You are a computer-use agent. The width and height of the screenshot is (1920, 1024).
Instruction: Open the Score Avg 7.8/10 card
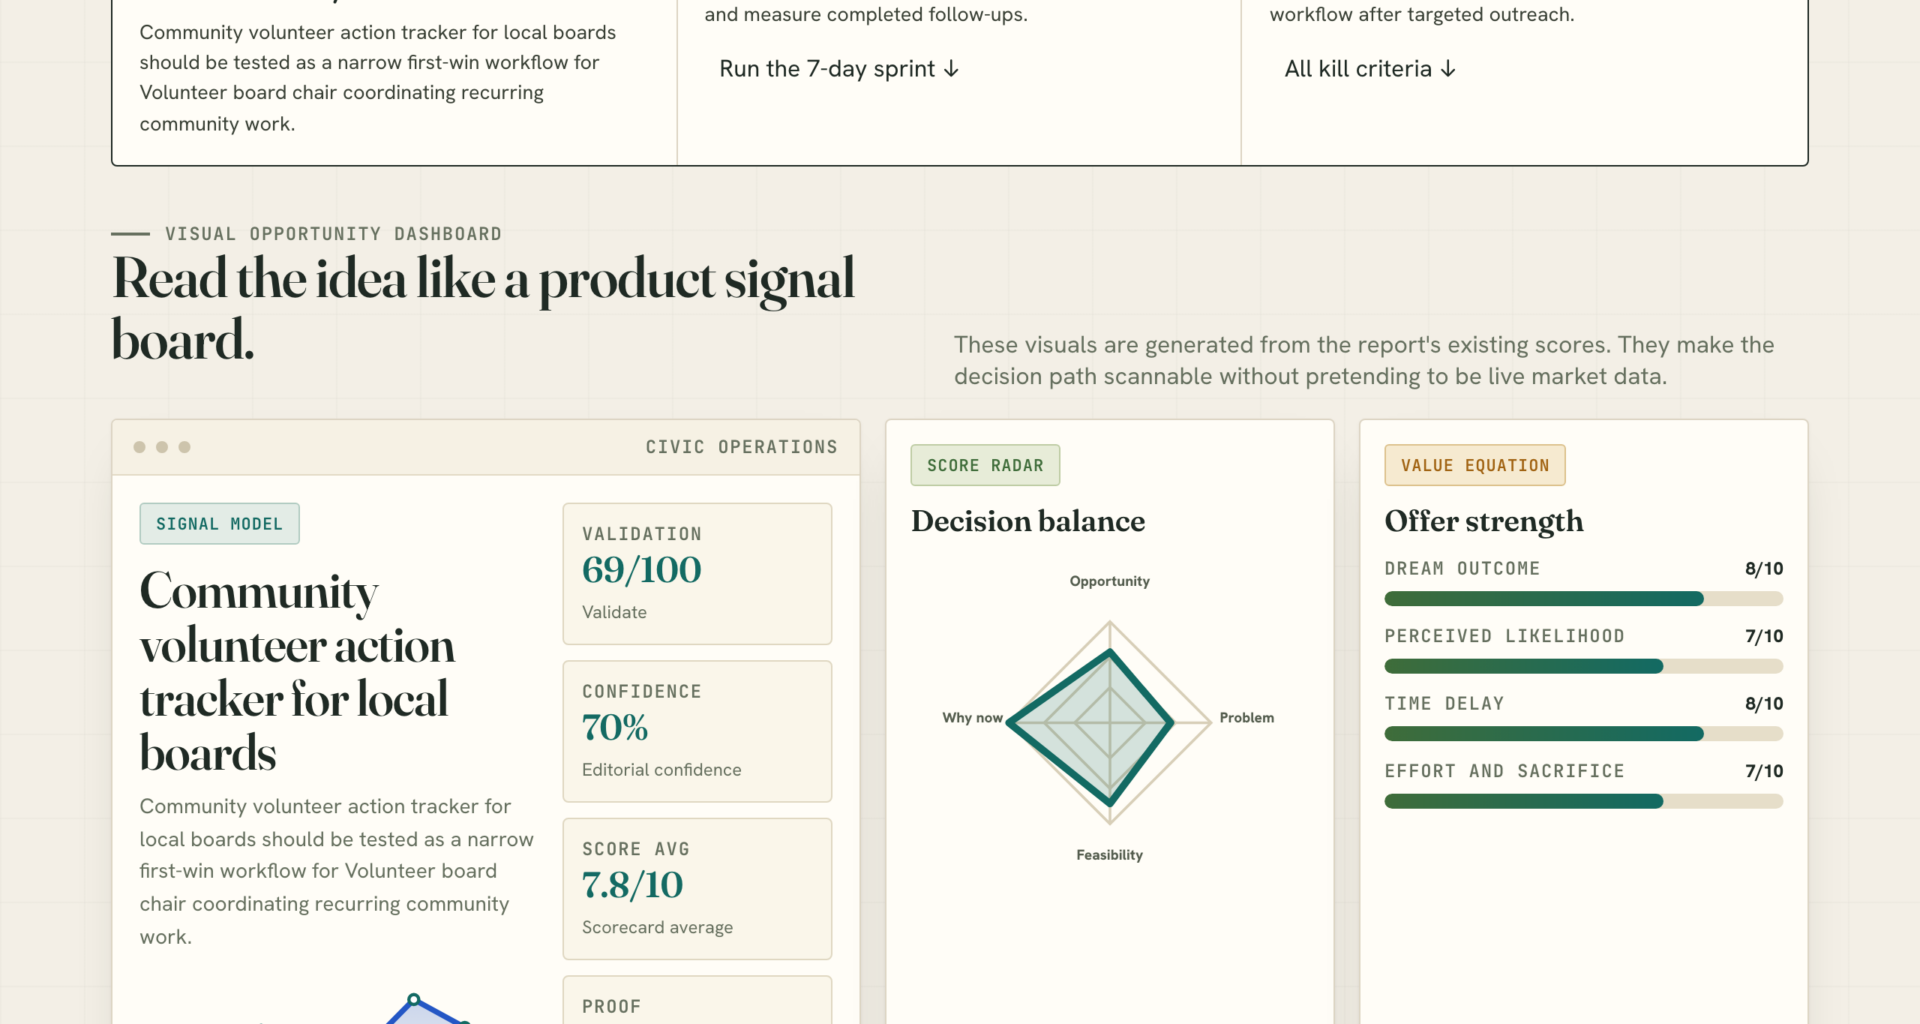click(x=697, y=889)
